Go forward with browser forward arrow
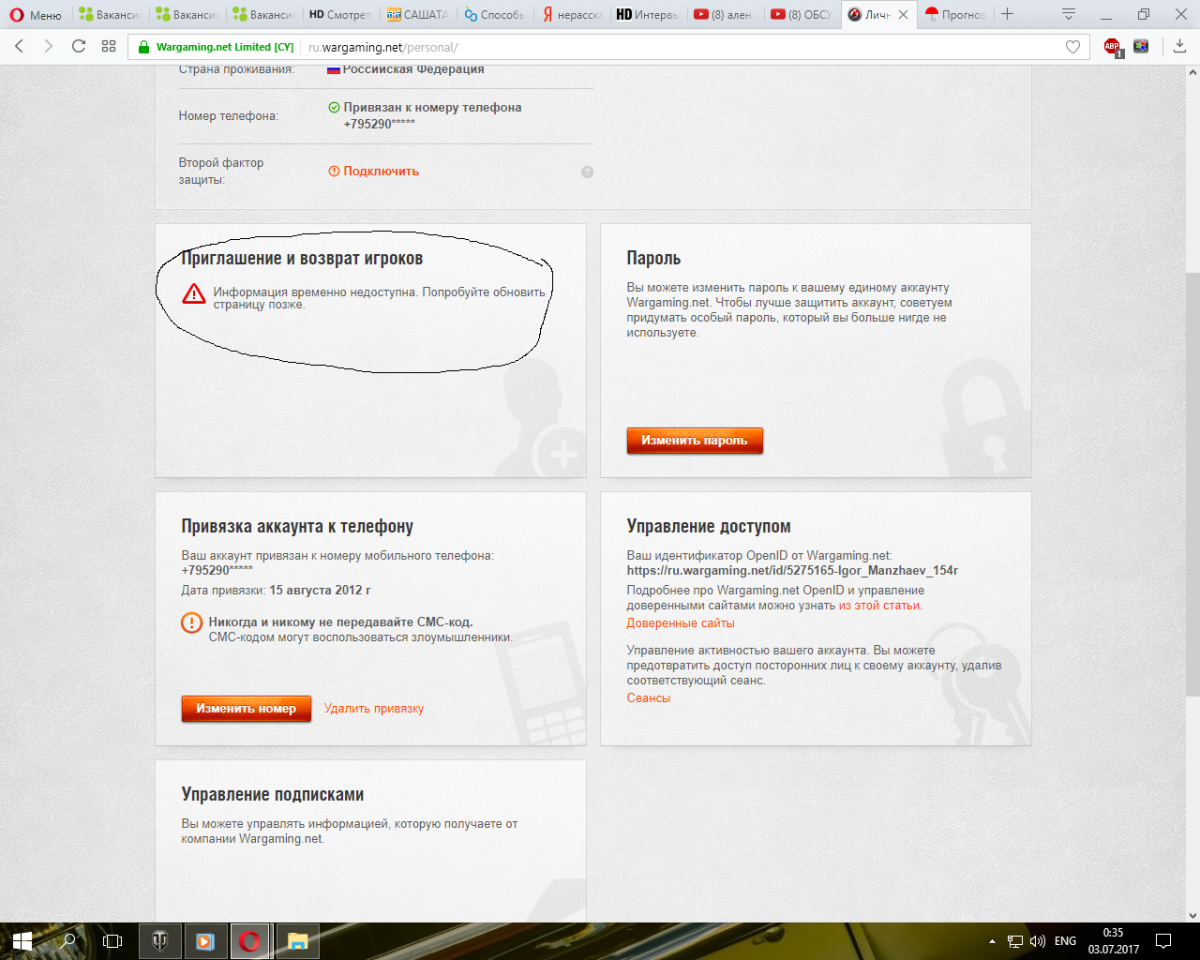This screenshot has width=1200, height=960. coord(48,47)
